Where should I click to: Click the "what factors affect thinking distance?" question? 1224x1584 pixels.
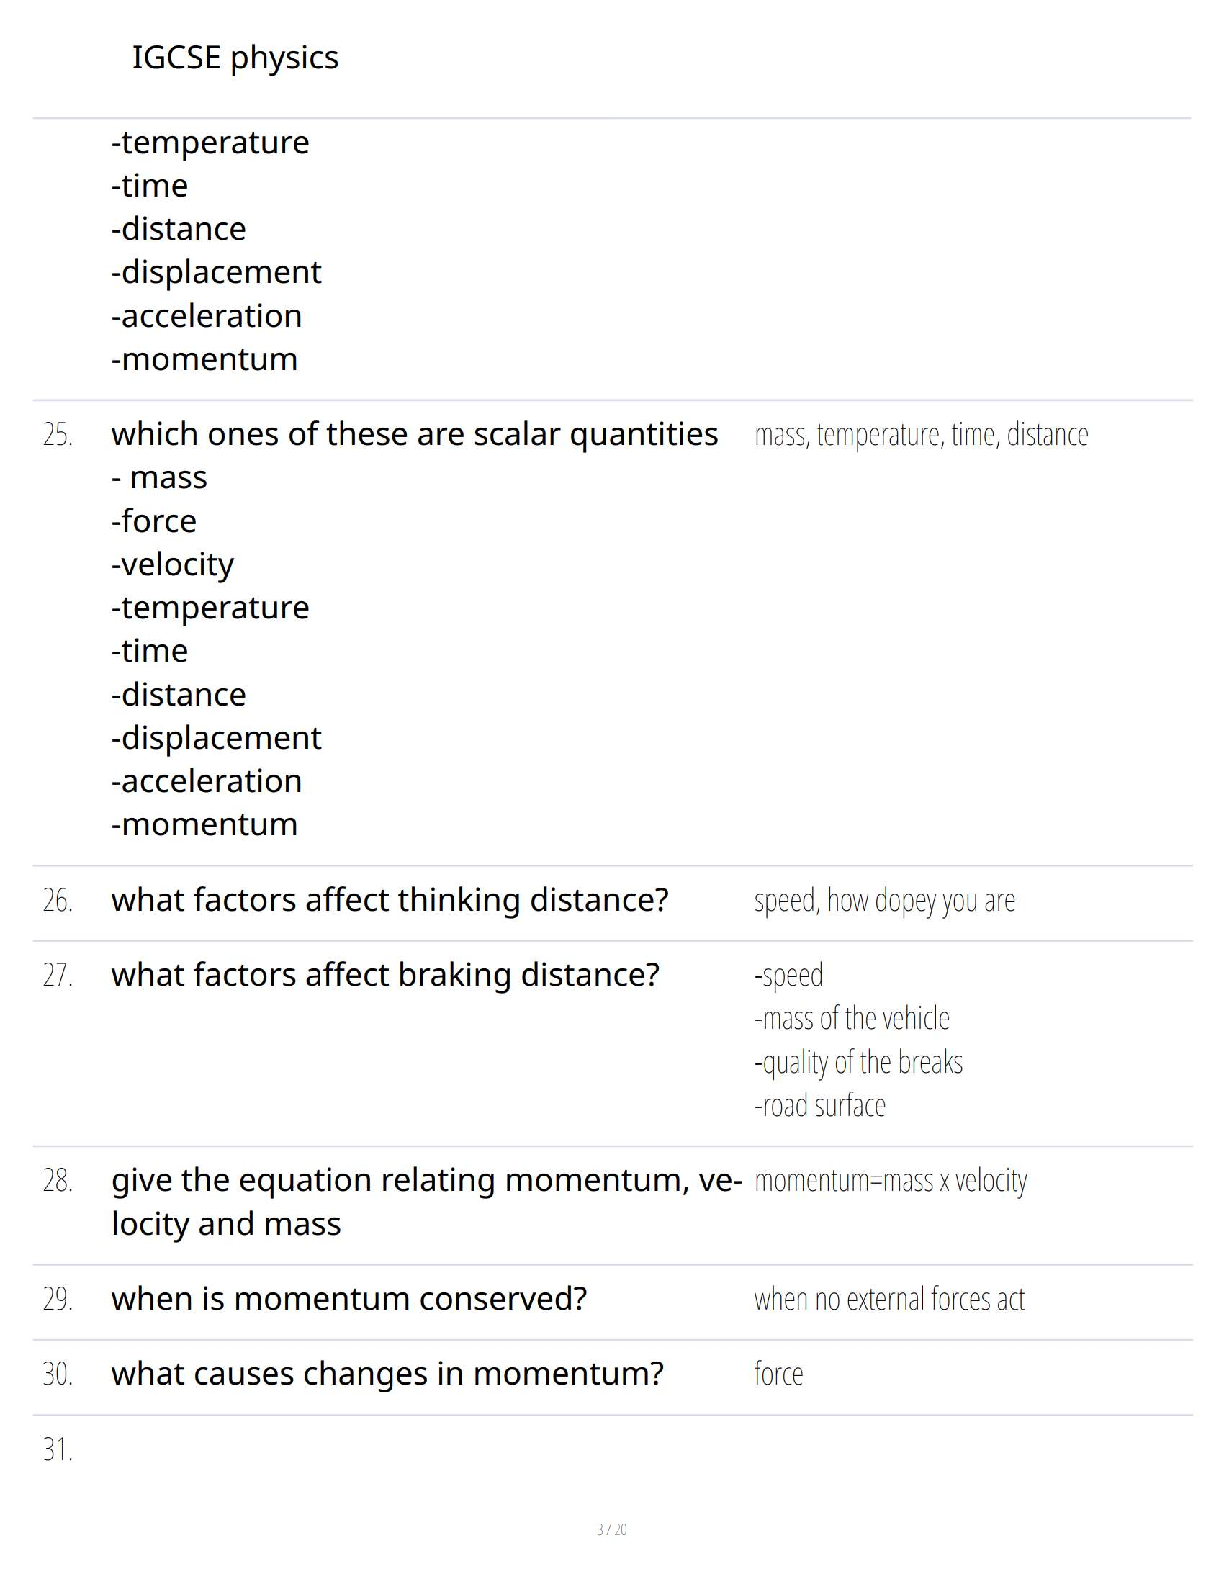point(389,900)
